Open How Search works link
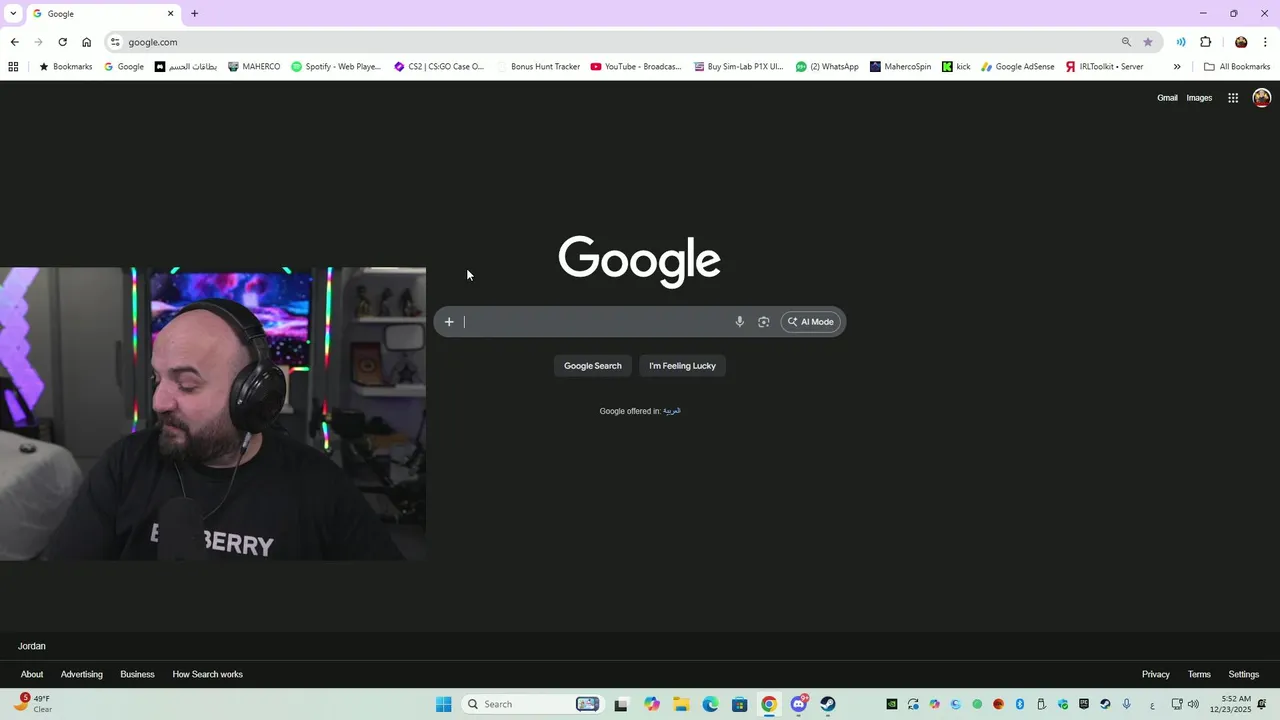The image size is (1280, 720). tap(208, 674)
